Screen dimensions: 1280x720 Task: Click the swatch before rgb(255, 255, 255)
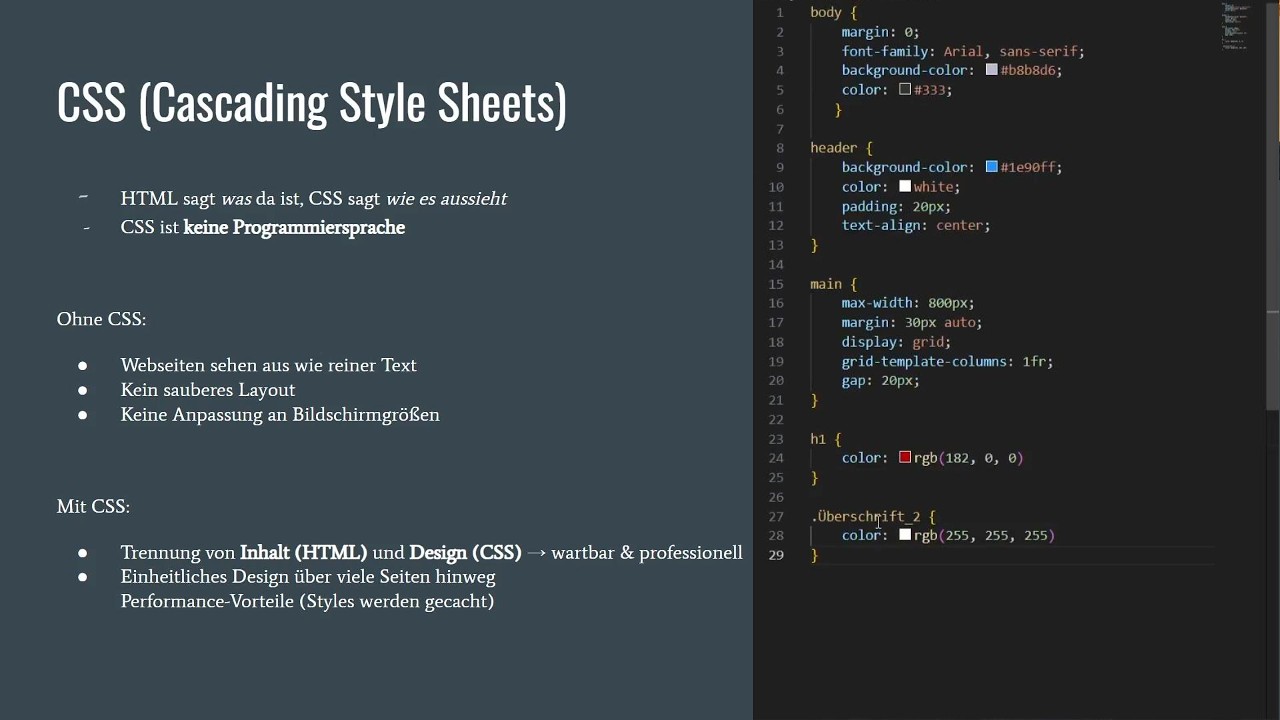[x=905, y=535]
